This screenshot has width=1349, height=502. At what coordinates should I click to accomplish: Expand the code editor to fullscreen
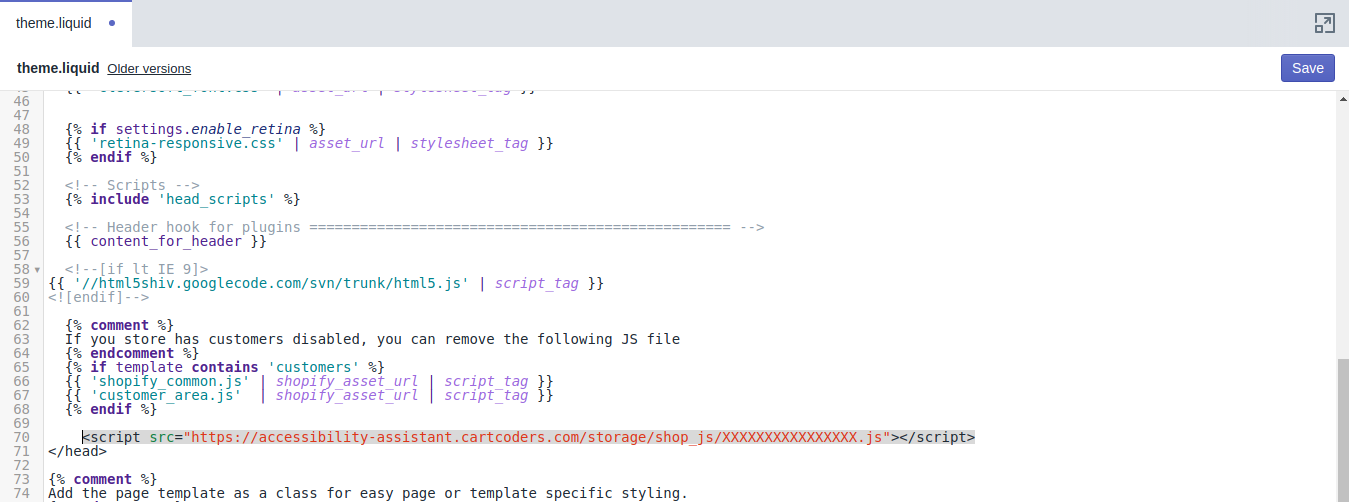1324,23
